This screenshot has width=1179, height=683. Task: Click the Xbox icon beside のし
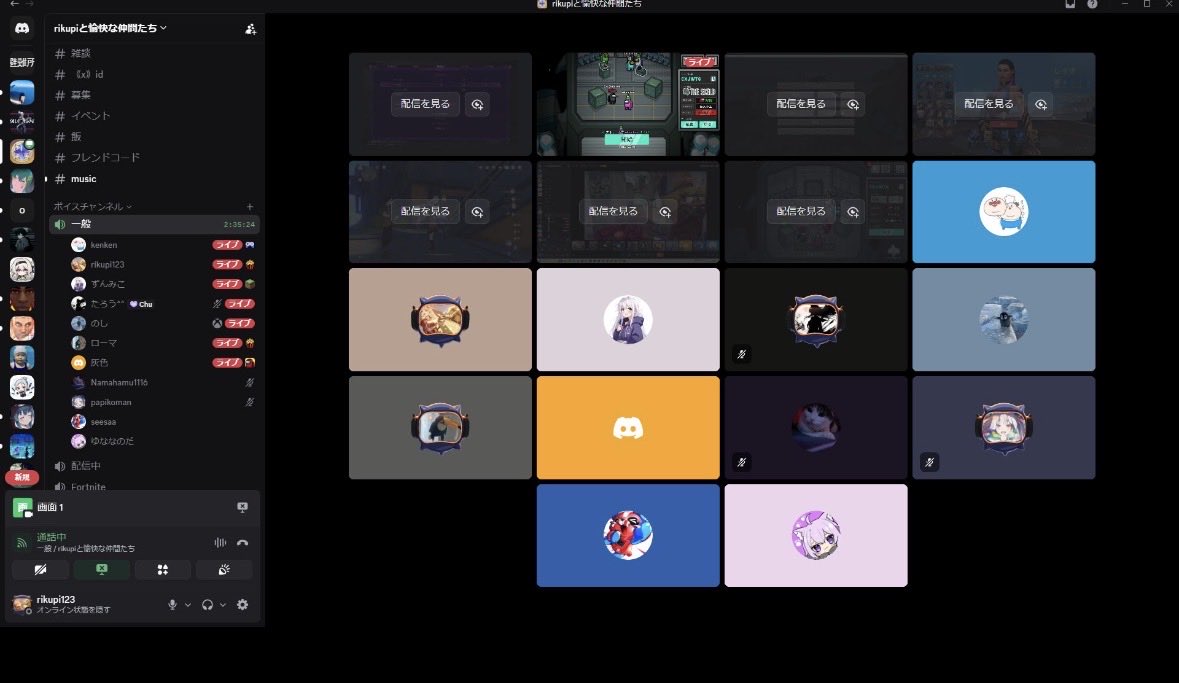(217, 323)
